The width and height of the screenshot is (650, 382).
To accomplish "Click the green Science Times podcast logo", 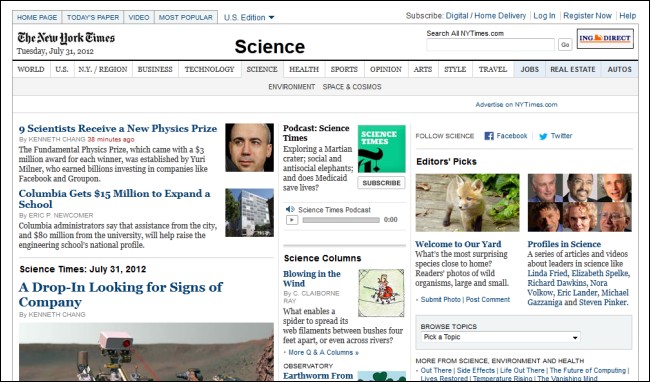I will [x=381, y=149].
